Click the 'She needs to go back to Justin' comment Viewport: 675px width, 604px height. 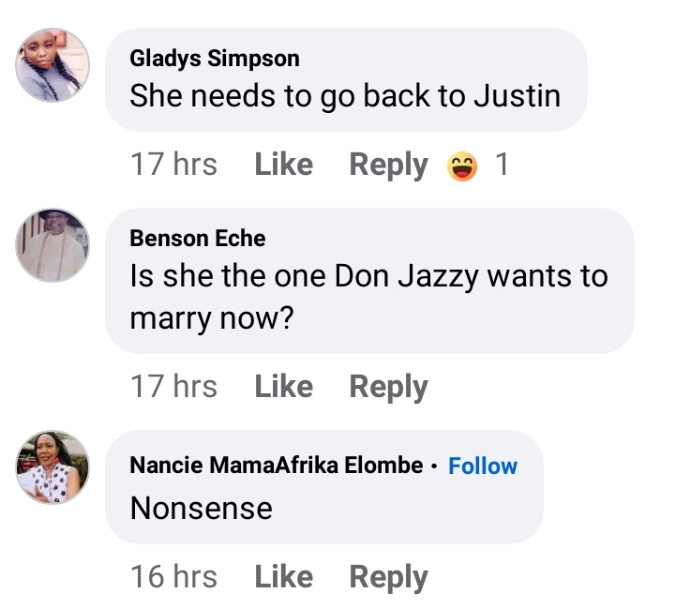coord(344,96)
